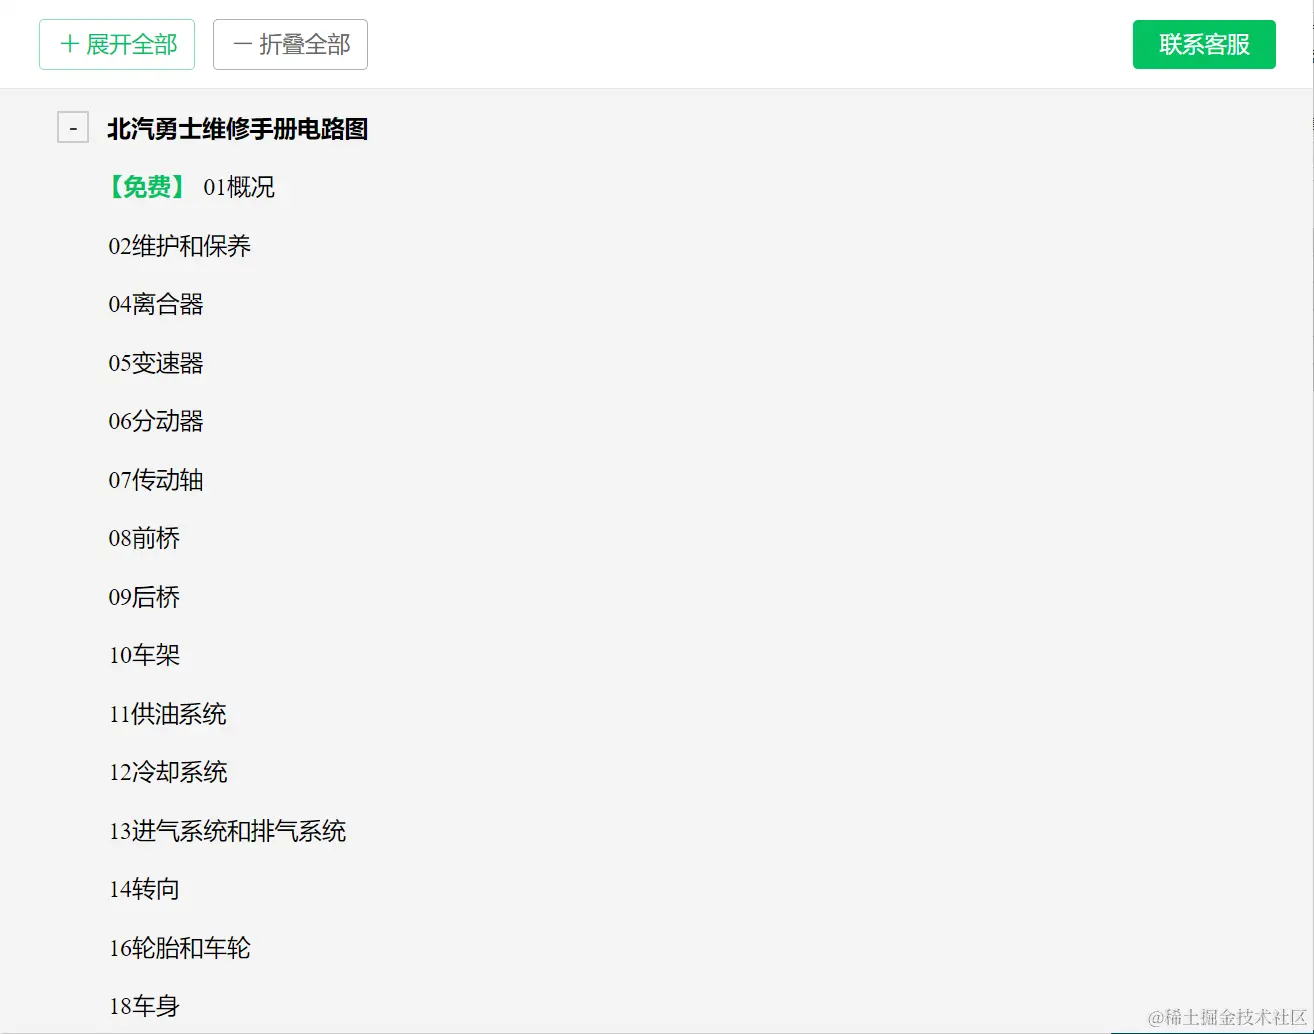The height and width of the screenshot is (1034, 1314).
Task: Click the 折叠全部 collapse-all button
Action: point(290,44)
